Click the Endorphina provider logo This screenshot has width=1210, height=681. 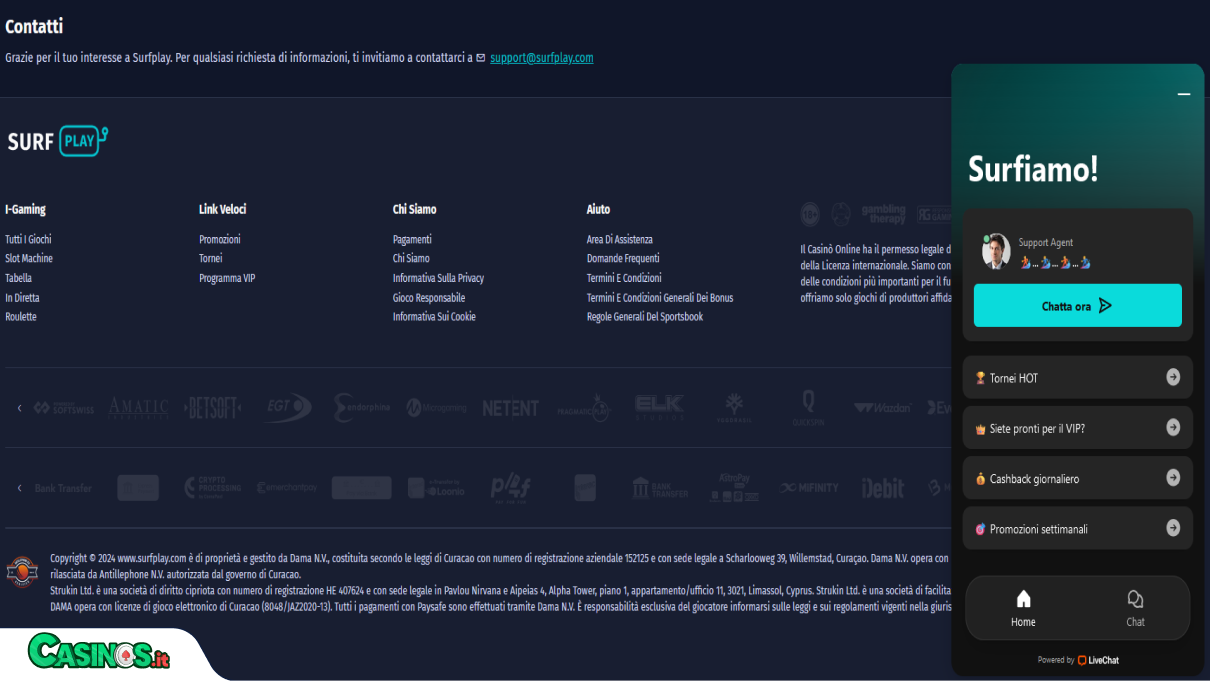tap(362, 408)
